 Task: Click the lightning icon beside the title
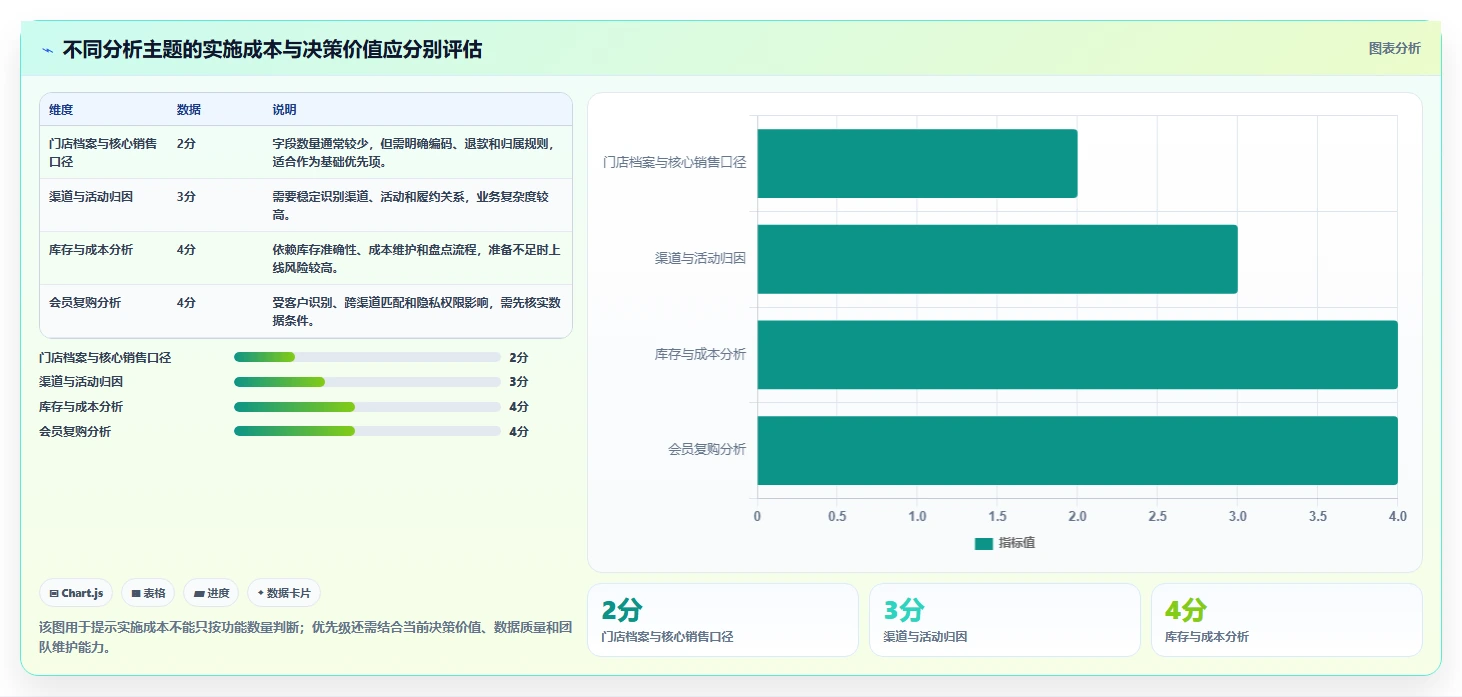(x=47, y=50)
